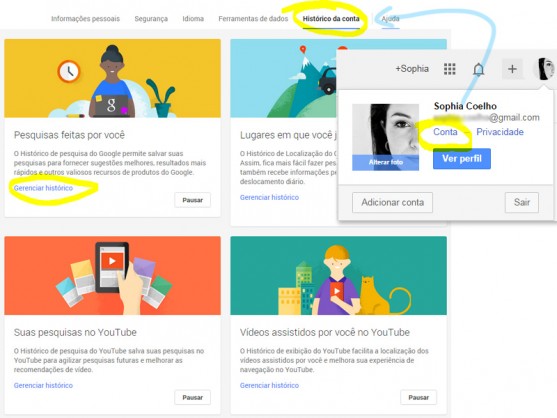Pause Vídeos assistidos por você no YouTube
The width and height of the screenshot is (557, 418).
pos(418,397)
